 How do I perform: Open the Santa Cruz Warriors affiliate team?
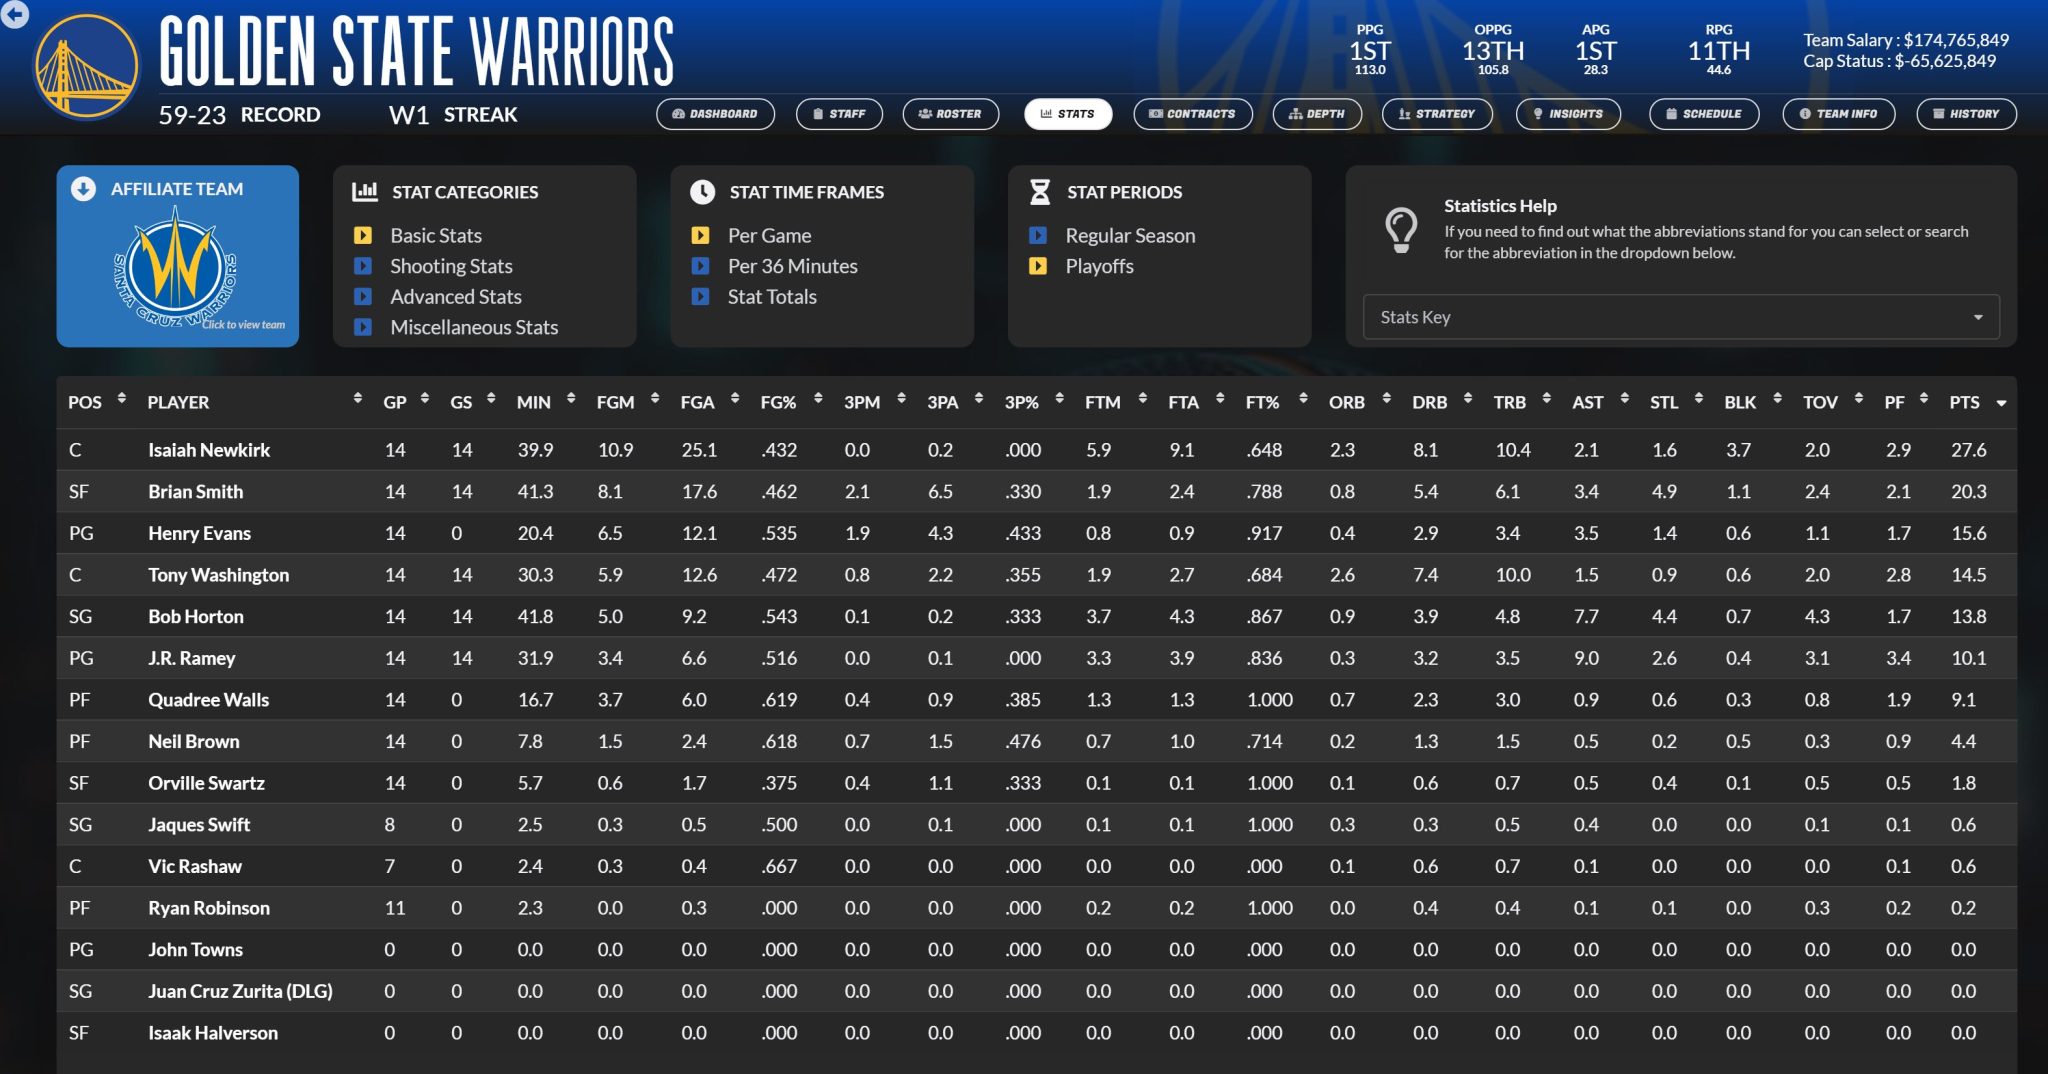[177, 270]
